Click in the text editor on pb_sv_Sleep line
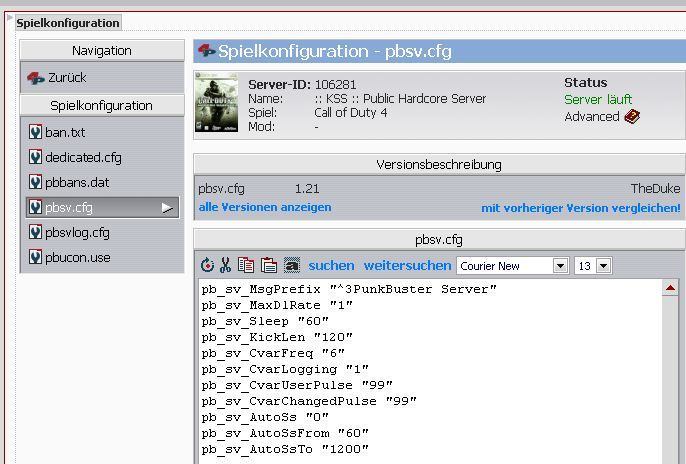 pos(265,321)
